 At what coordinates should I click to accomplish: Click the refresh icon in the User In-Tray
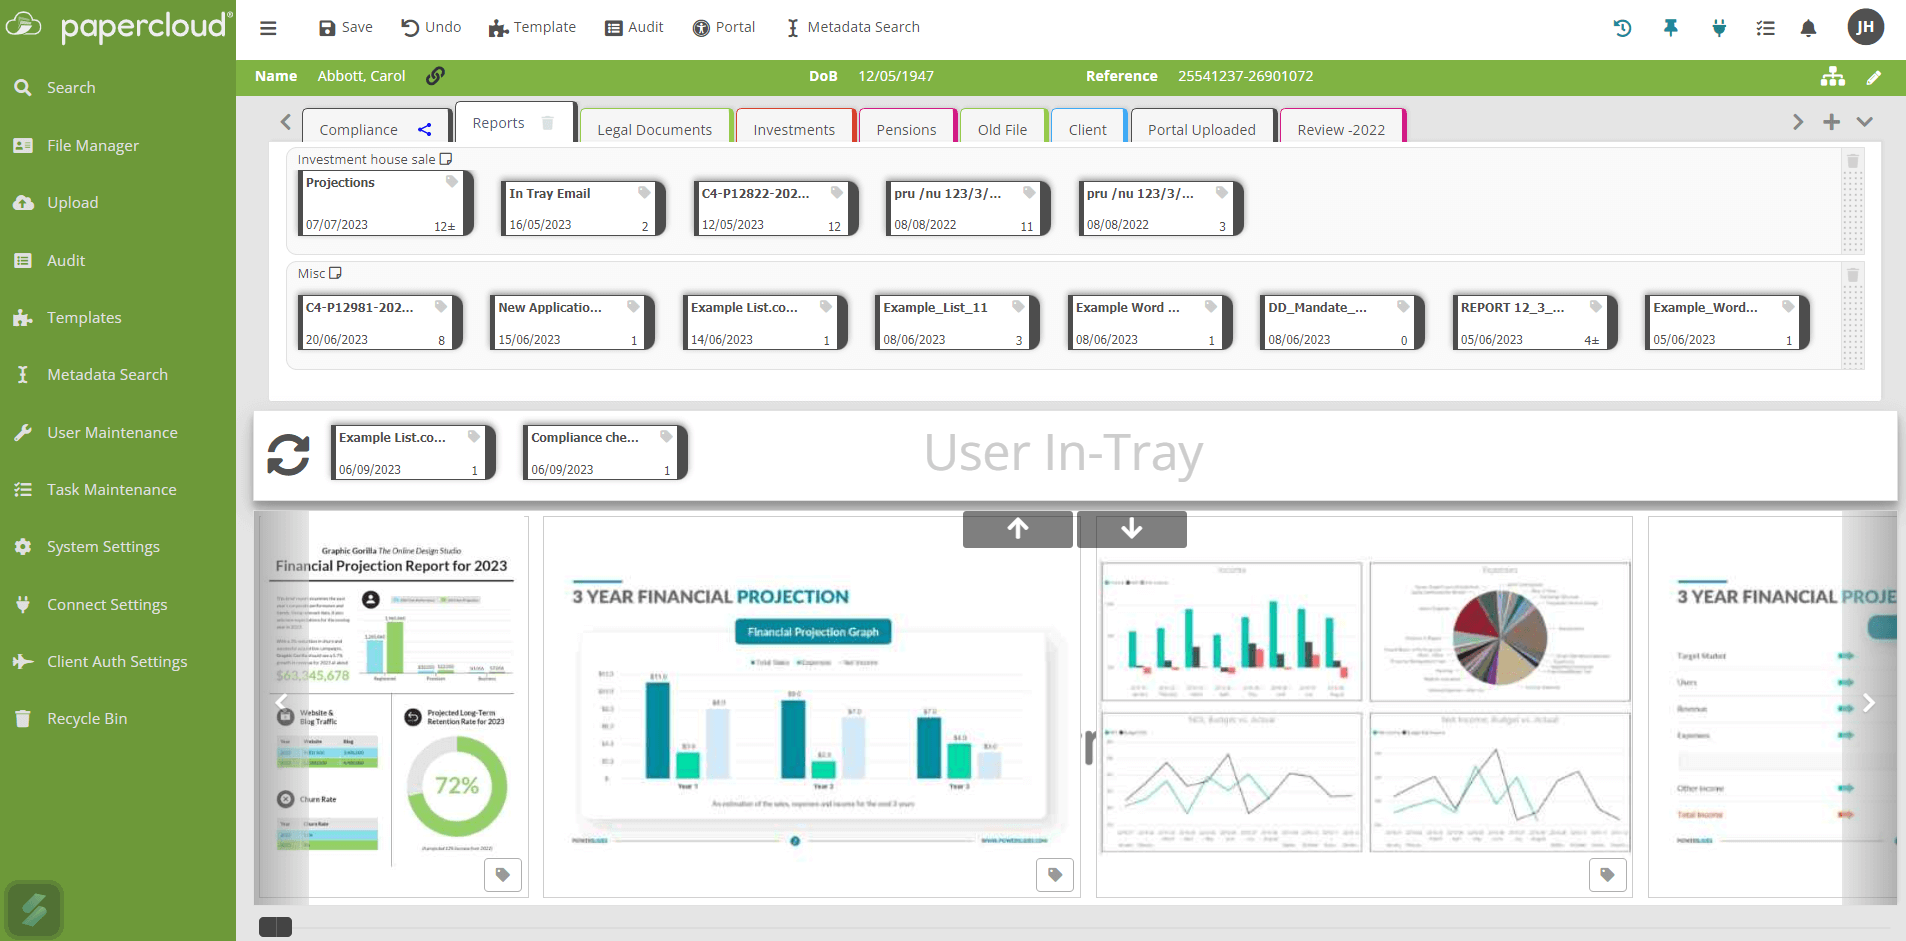pos(288,454)
